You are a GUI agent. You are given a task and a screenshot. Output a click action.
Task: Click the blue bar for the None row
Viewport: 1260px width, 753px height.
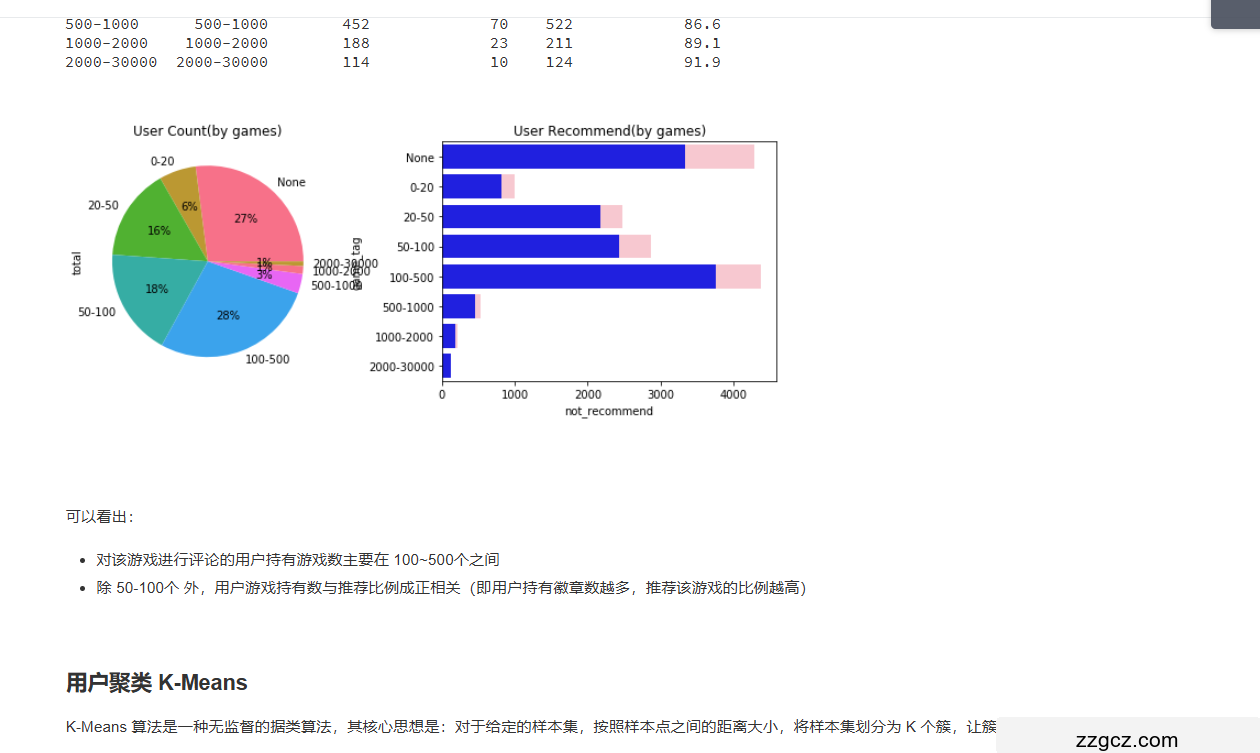563,157
